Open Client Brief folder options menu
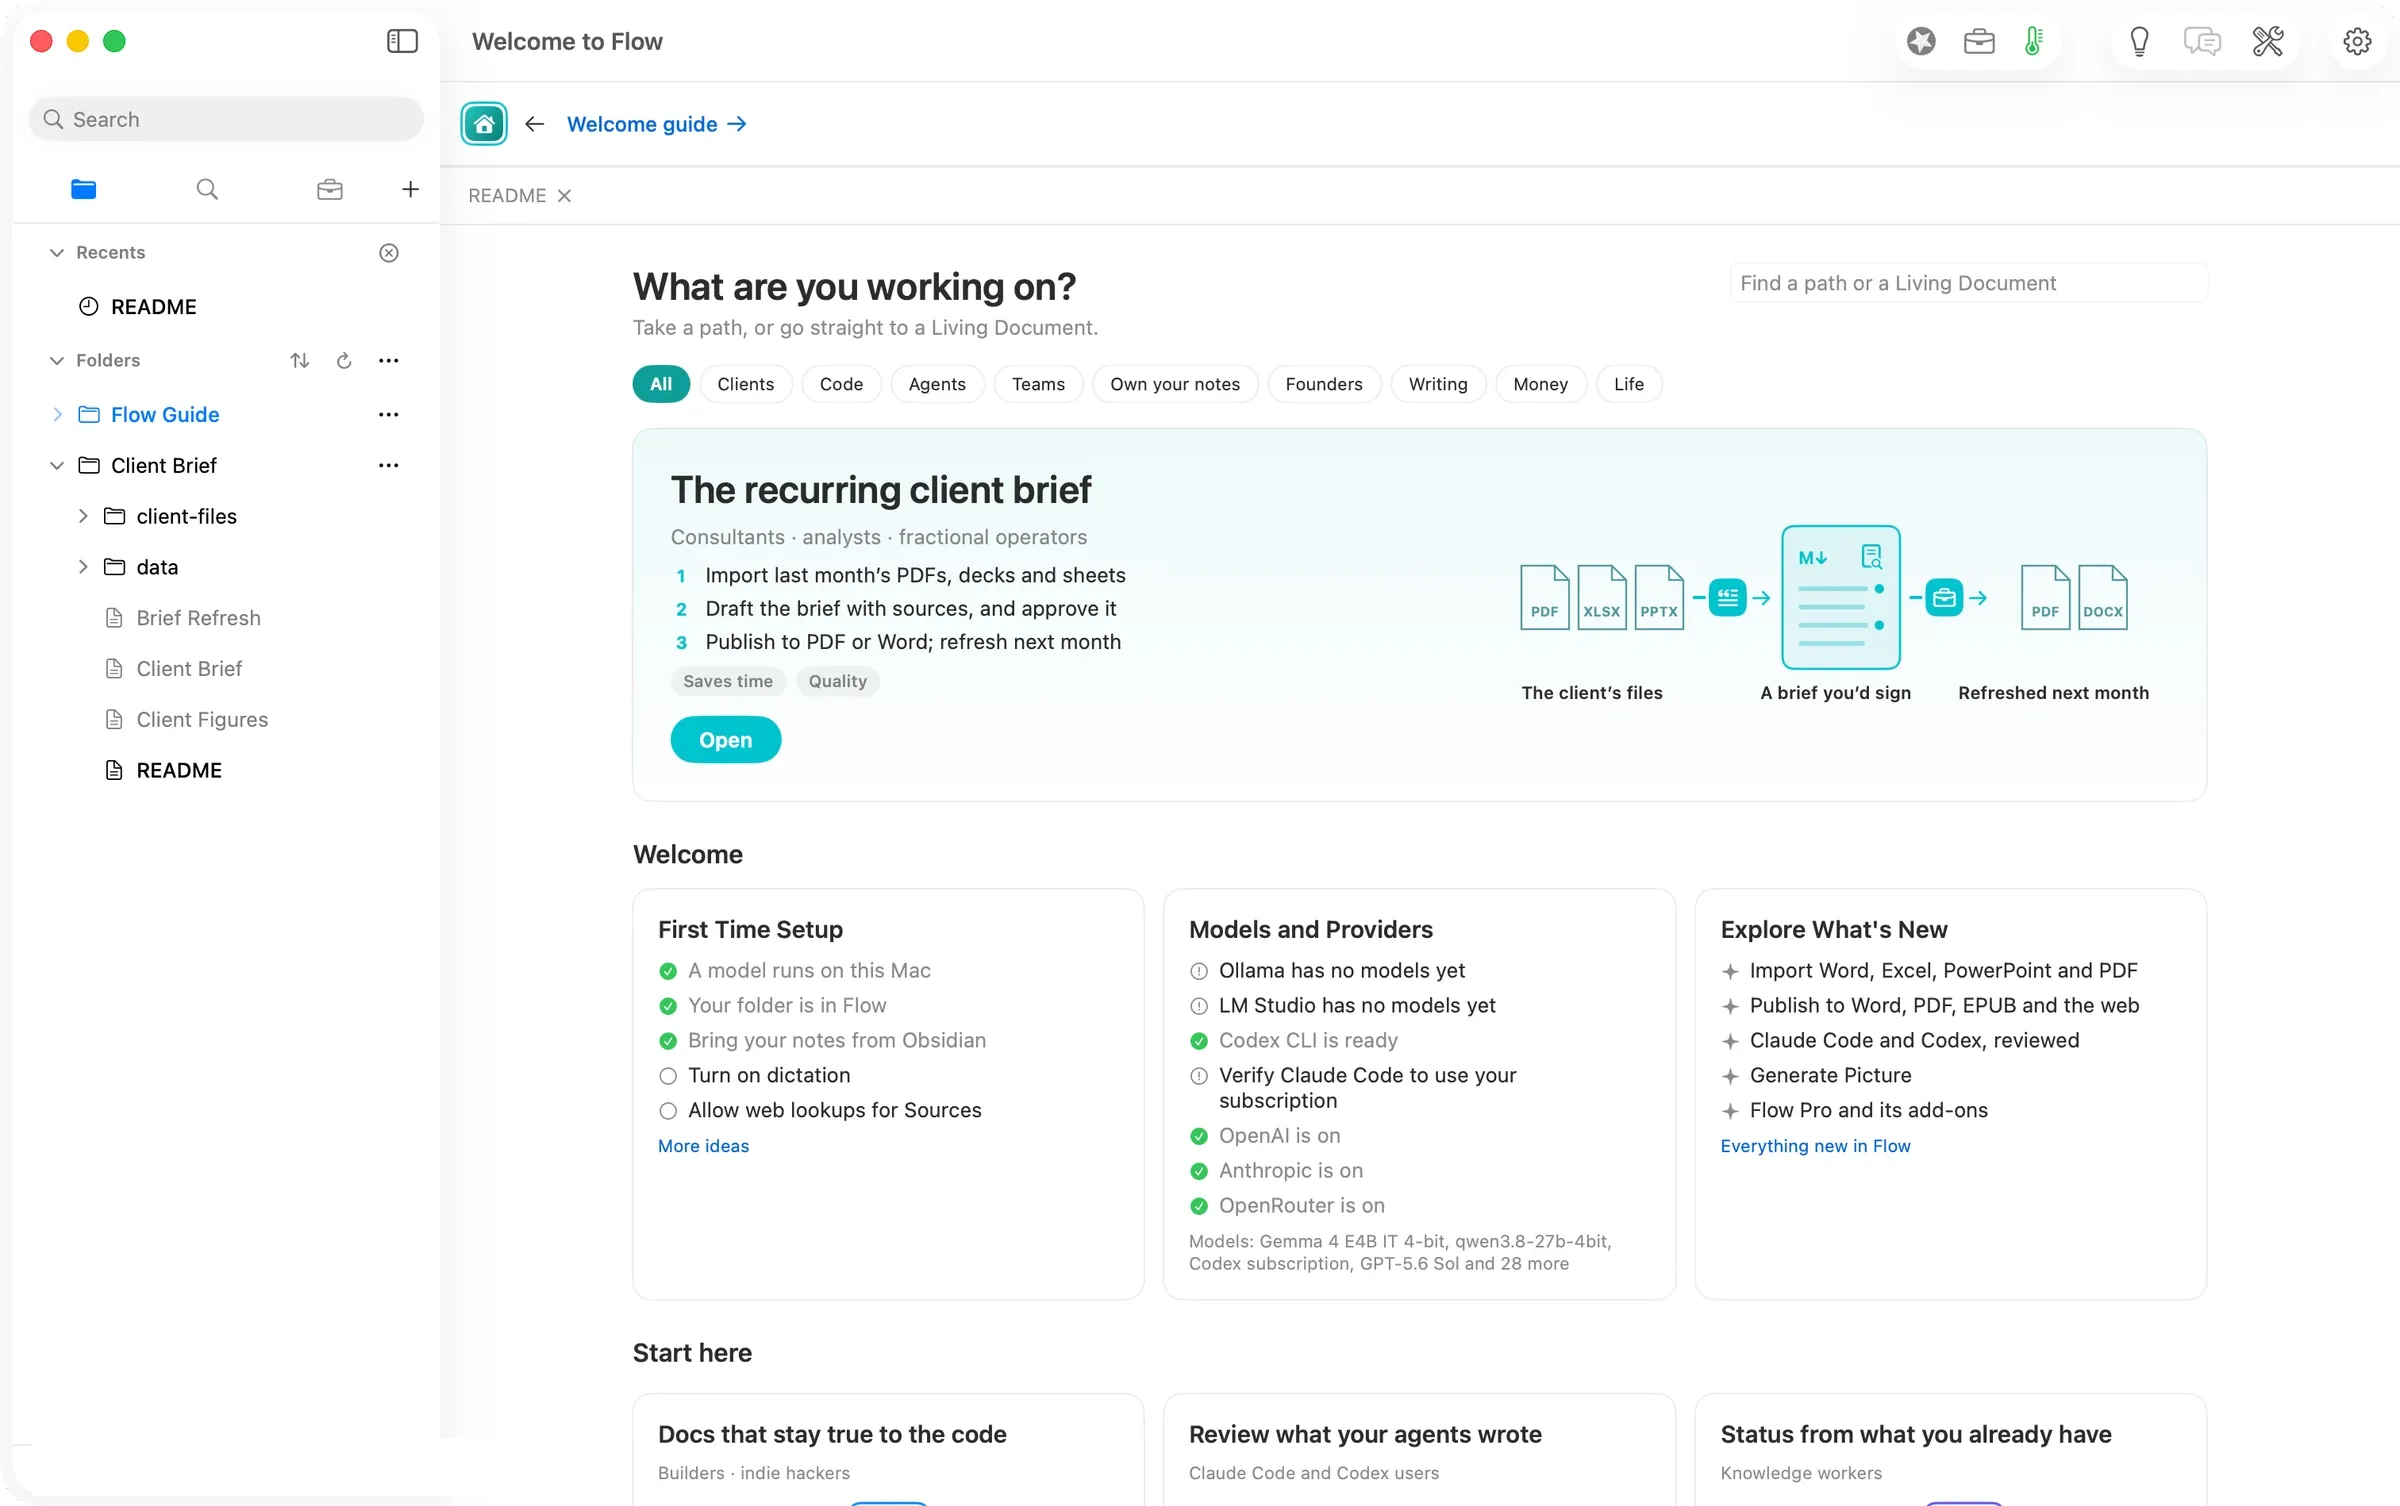This screenshot has width=2400, height=1506. (x=389, y=465)
